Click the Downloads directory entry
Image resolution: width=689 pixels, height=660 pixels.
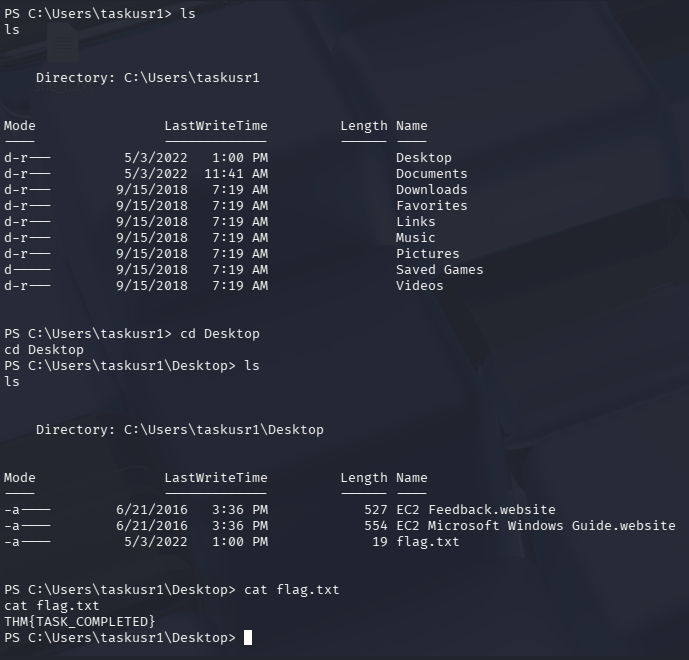(x=431, y=190)
